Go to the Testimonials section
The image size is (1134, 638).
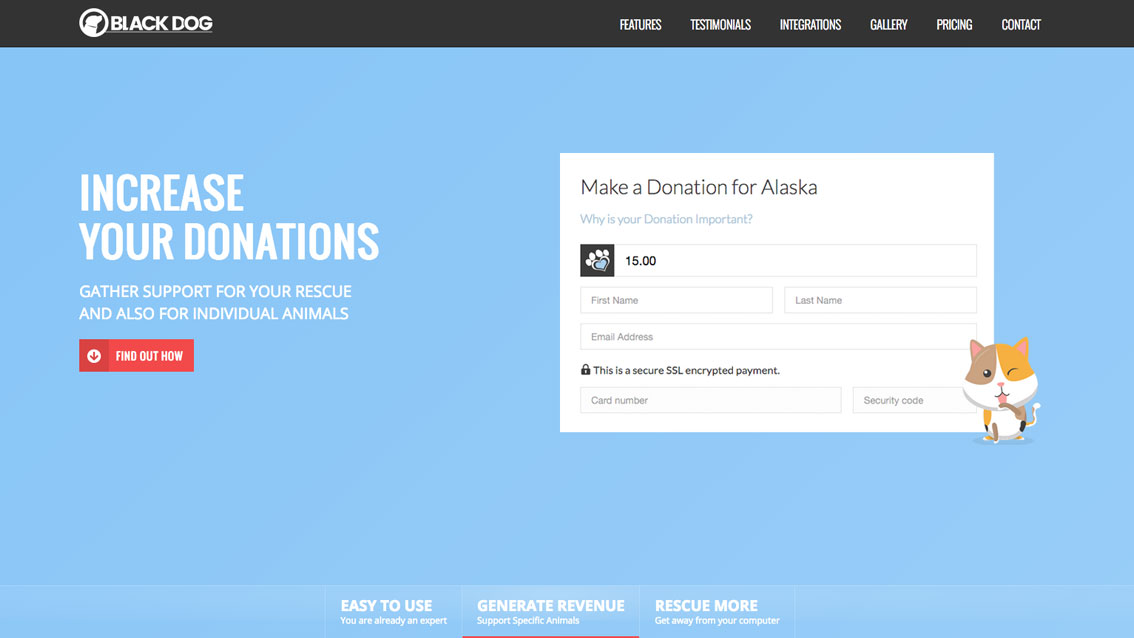click(720, 25)
